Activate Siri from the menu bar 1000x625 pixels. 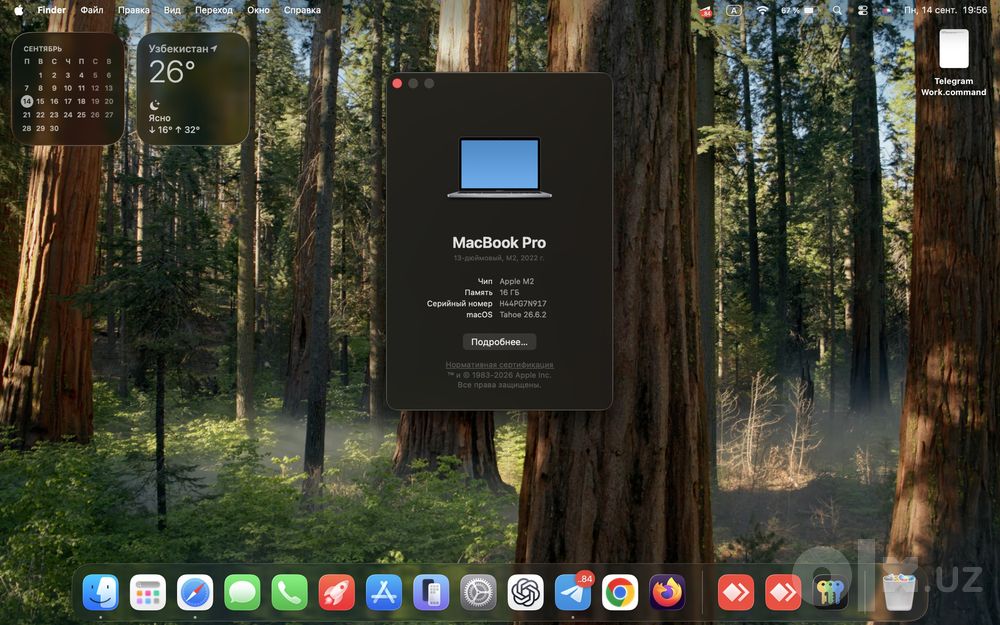click(887, 10)
